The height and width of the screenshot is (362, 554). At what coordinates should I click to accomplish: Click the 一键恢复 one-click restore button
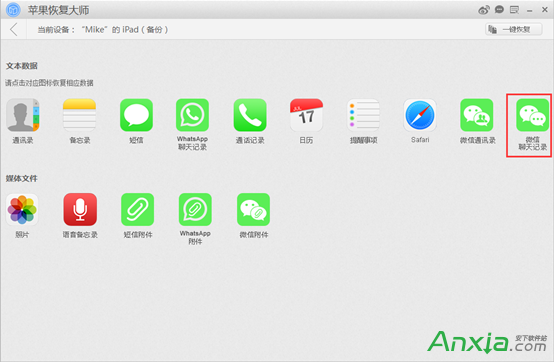click(x=514, y=29)
